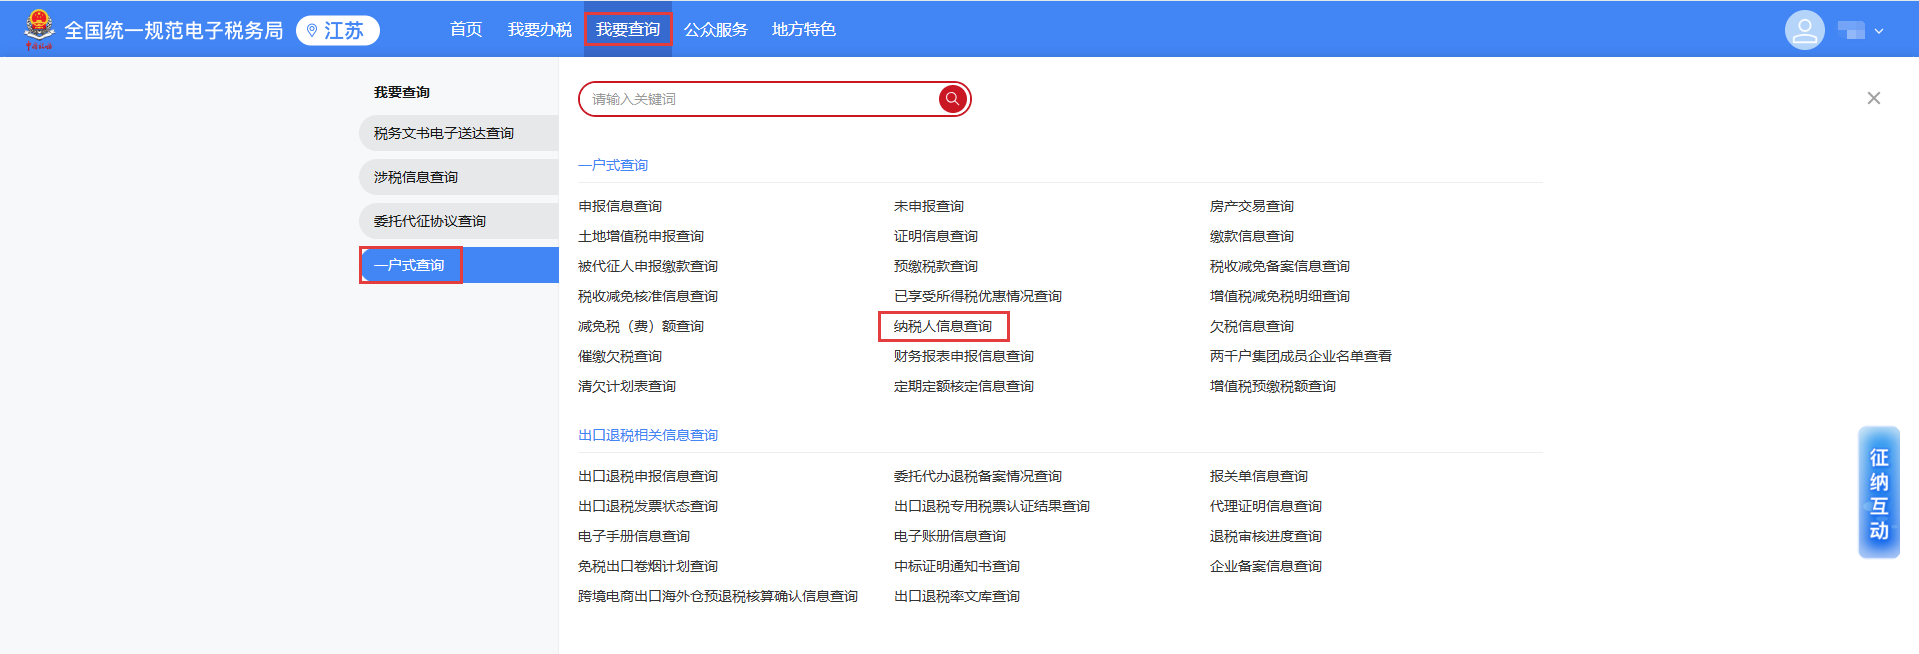Go to 首页 in navigation
1919x654 pixels.
(466, 30)
